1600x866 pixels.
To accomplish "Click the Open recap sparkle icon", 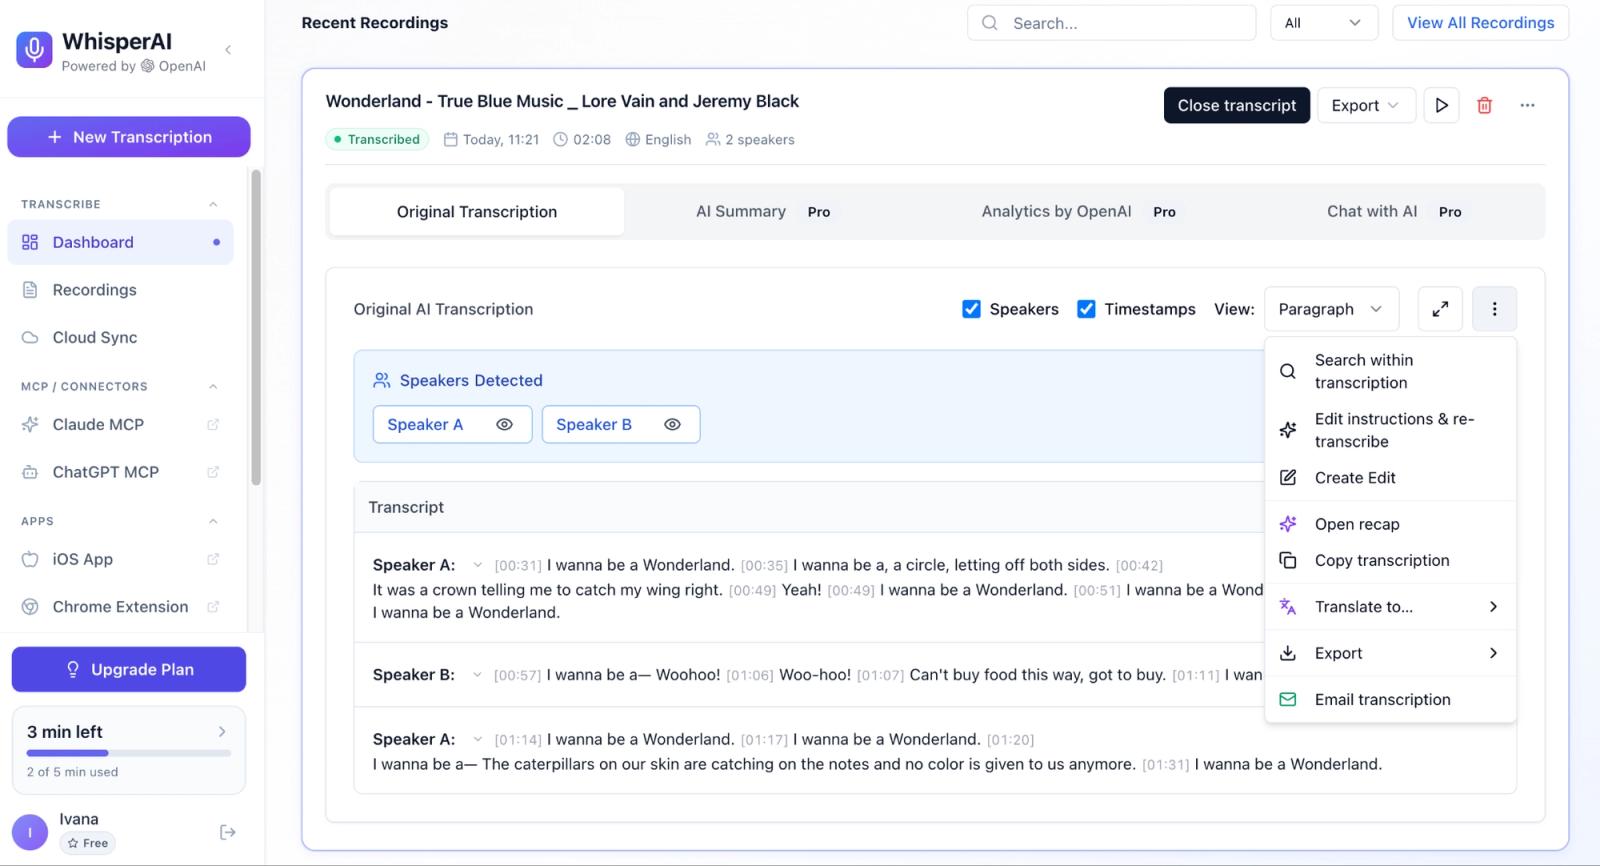I will coord(1288,524).
